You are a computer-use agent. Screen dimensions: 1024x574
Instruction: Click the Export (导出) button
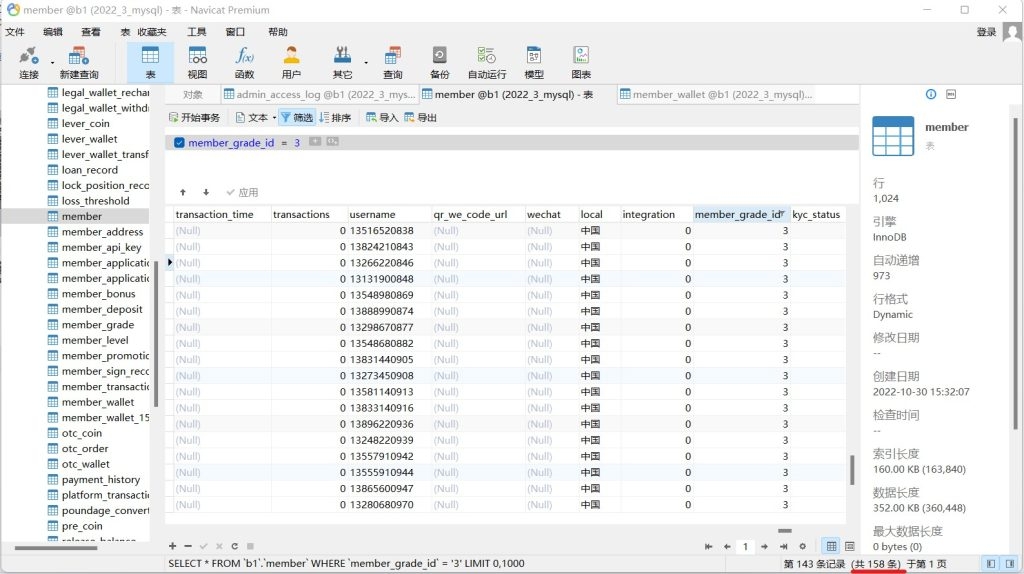coord(420,118)
